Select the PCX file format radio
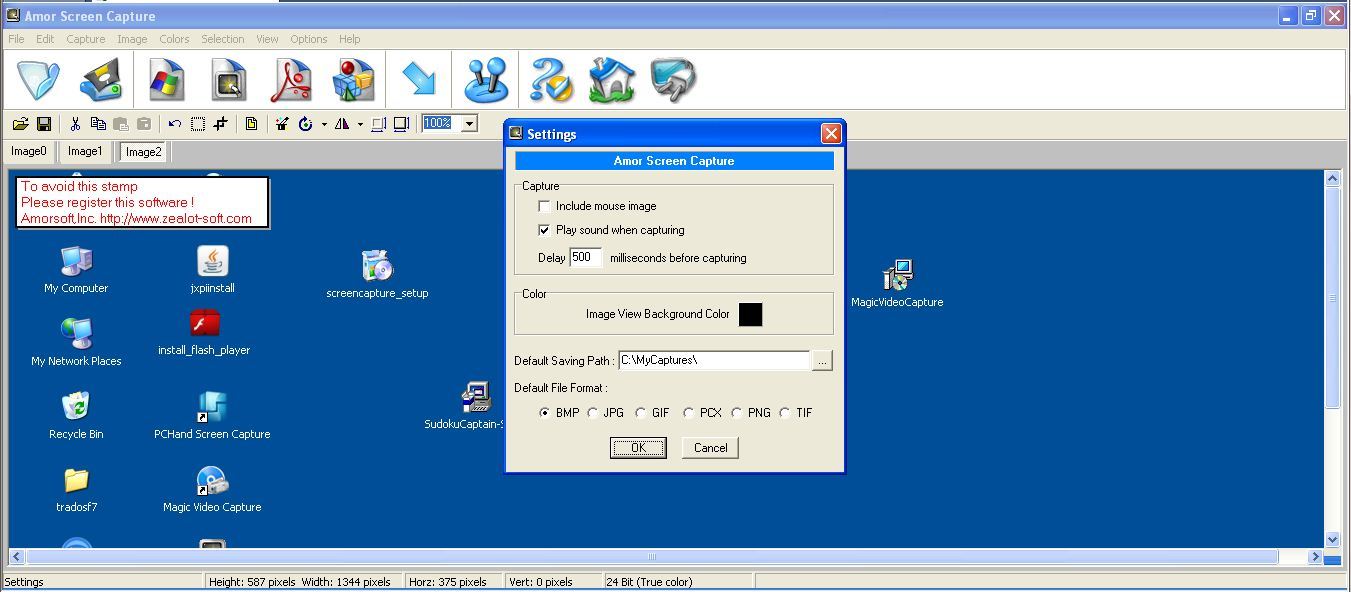This screenshot has width=1351, height=592. coord(688,413)
